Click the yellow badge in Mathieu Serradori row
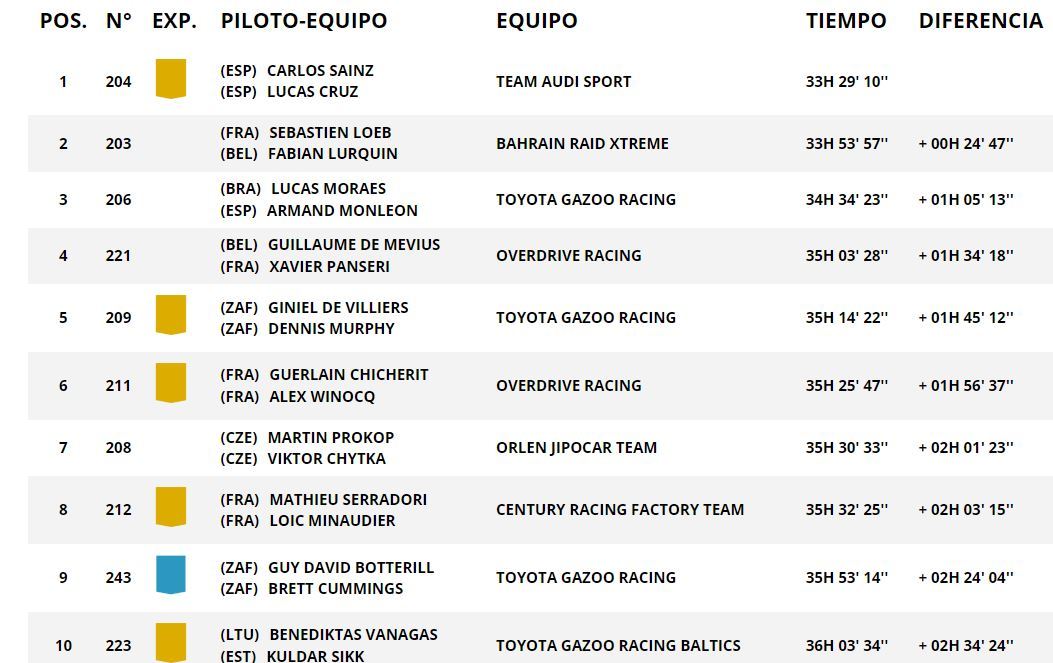1053x663 pixels. click(x=171, y=507)
